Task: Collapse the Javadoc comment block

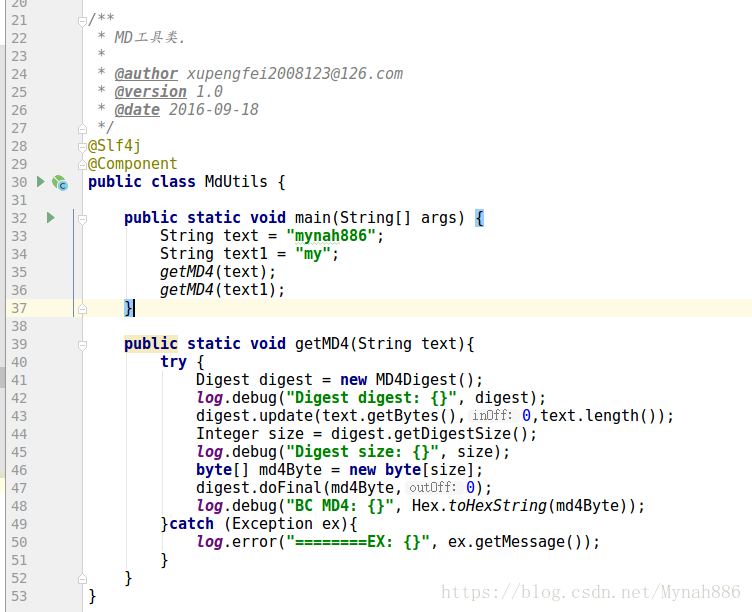Action: [82, 21]
